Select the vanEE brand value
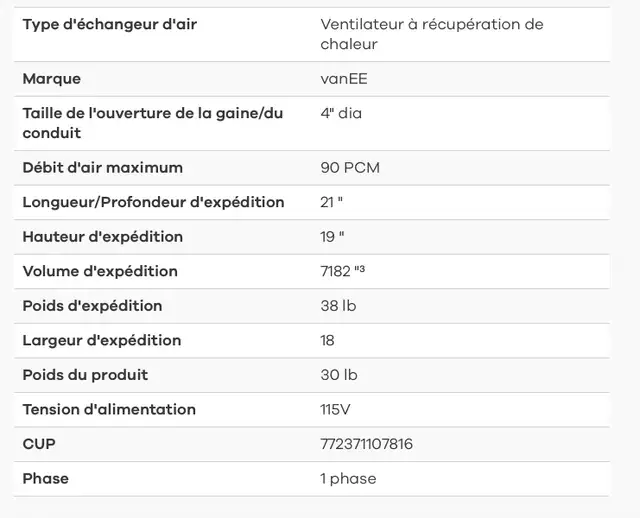Screen dimensions: 640x518 click(x=344, y=79)
